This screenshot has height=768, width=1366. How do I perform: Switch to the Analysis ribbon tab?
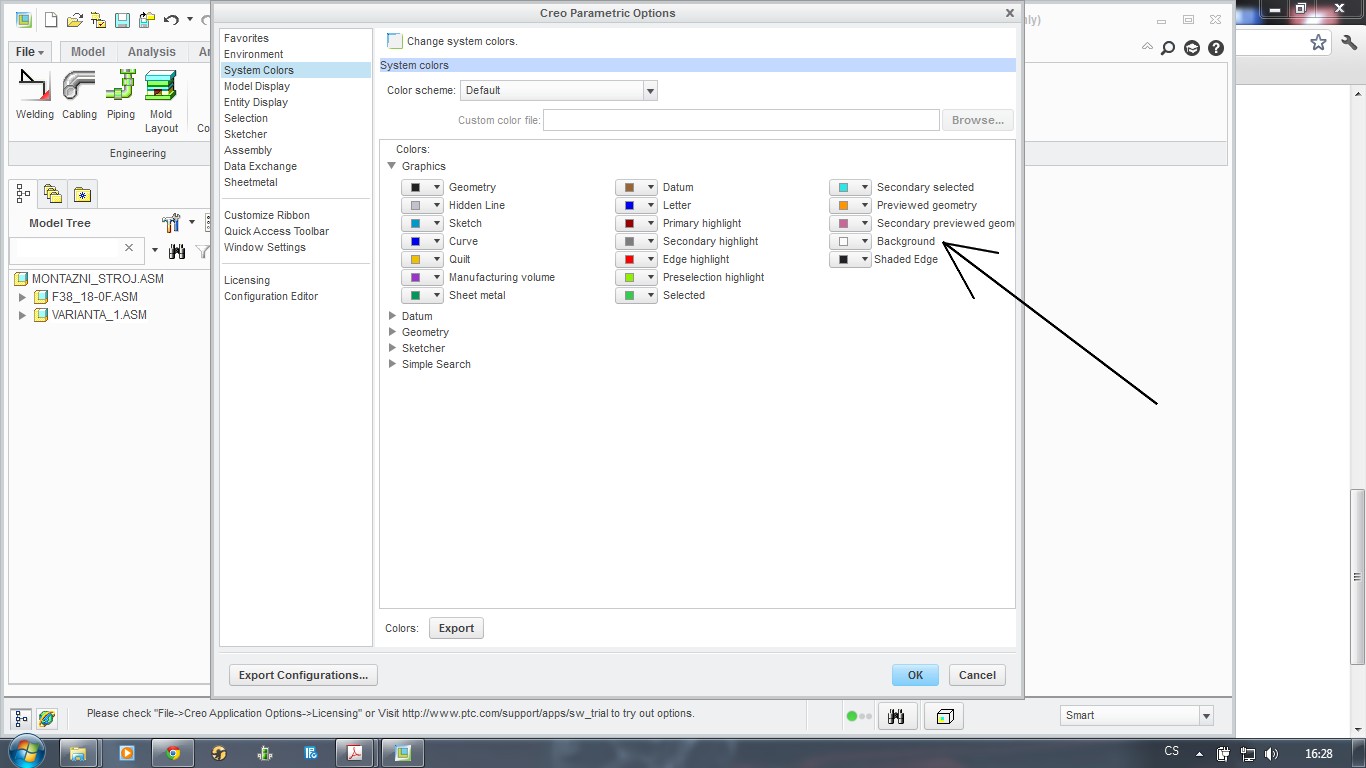(x=152, y=52)
